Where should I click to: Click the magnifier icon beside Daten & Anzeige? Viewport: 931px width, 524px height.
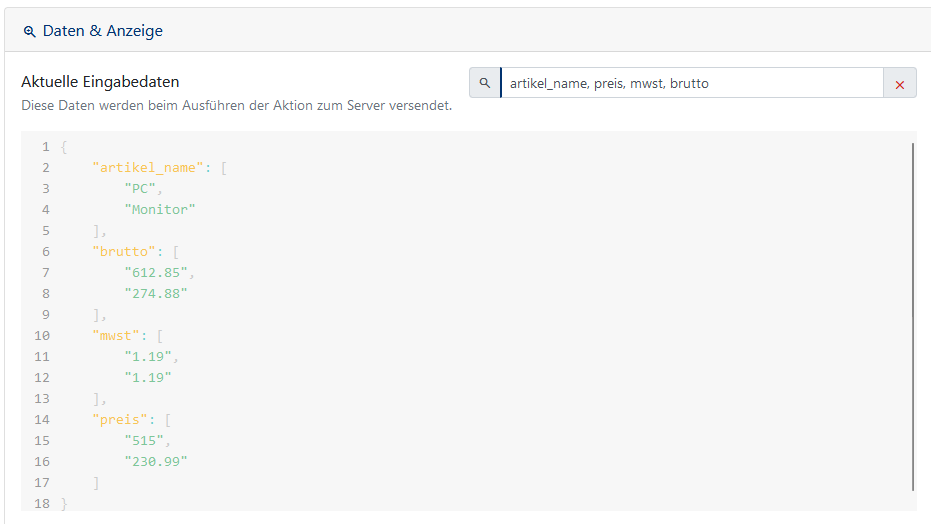click(x=29, y=31)
